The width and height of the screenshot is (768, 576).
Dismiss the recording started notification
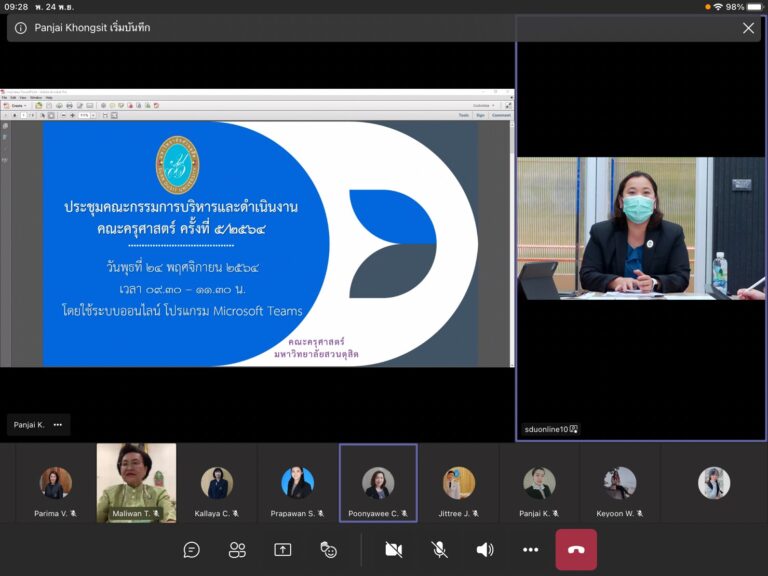(748, 28)
